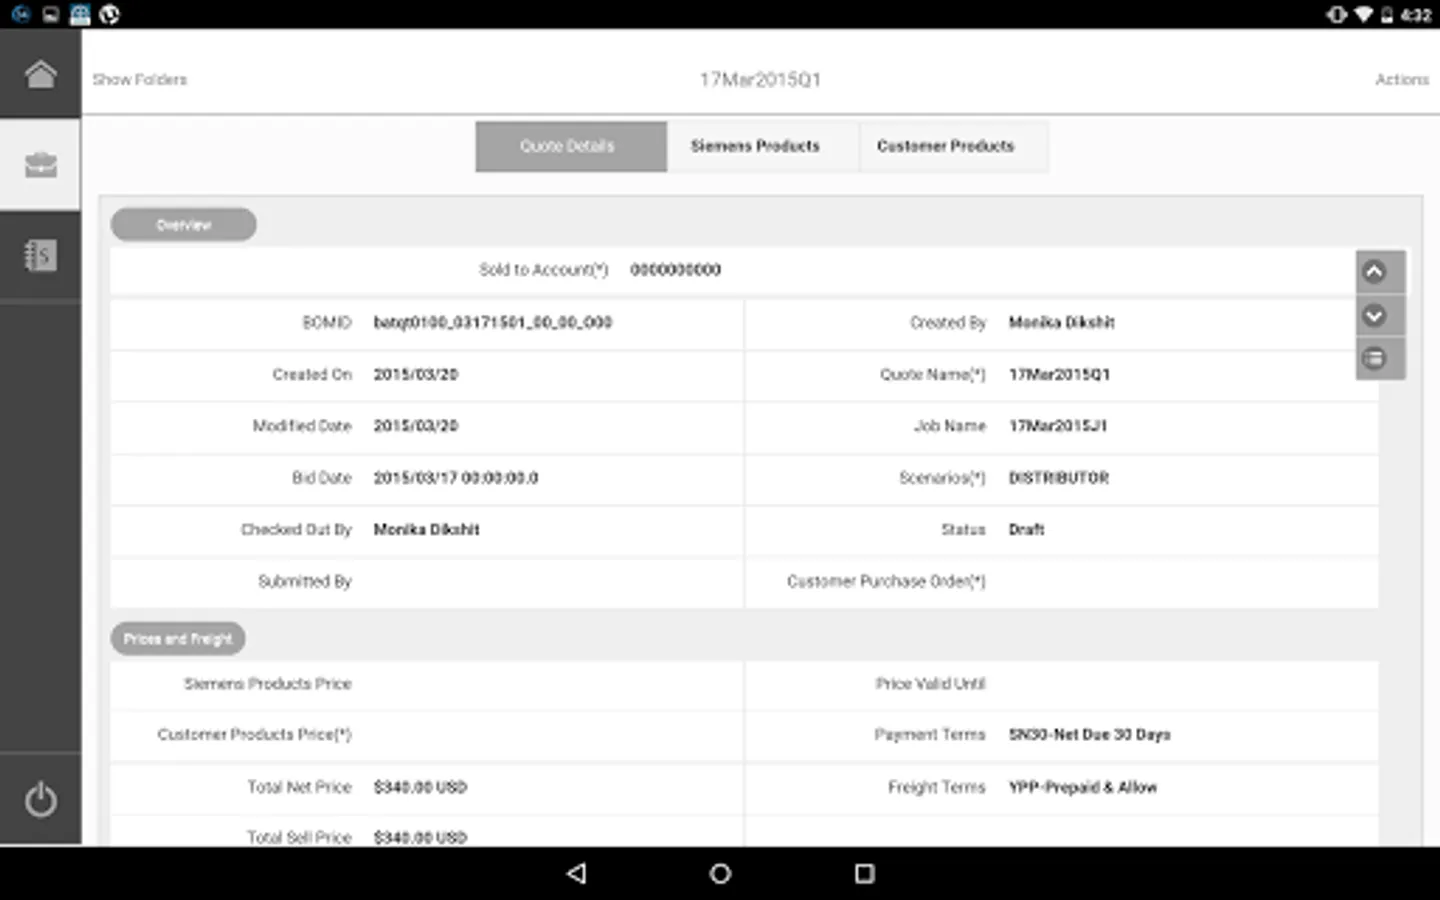1440x900 pixels.
Task: Click the up chevron navigation button
Action: 1375,272
